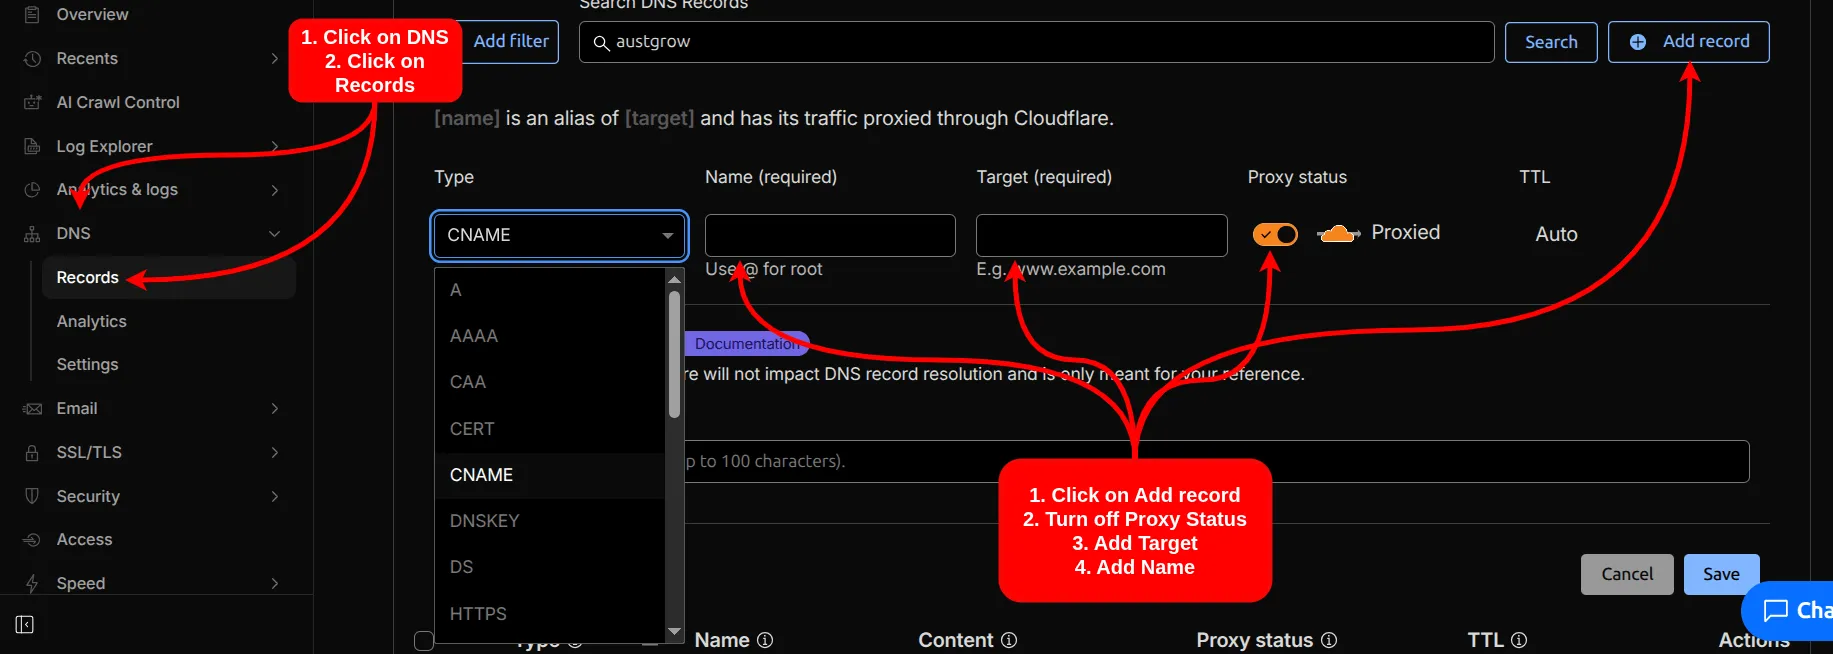Open DNS Records page in sidebar
The height and width of the screenshot is (654, 1833).
pyautogui.click(x=169, y=277)
